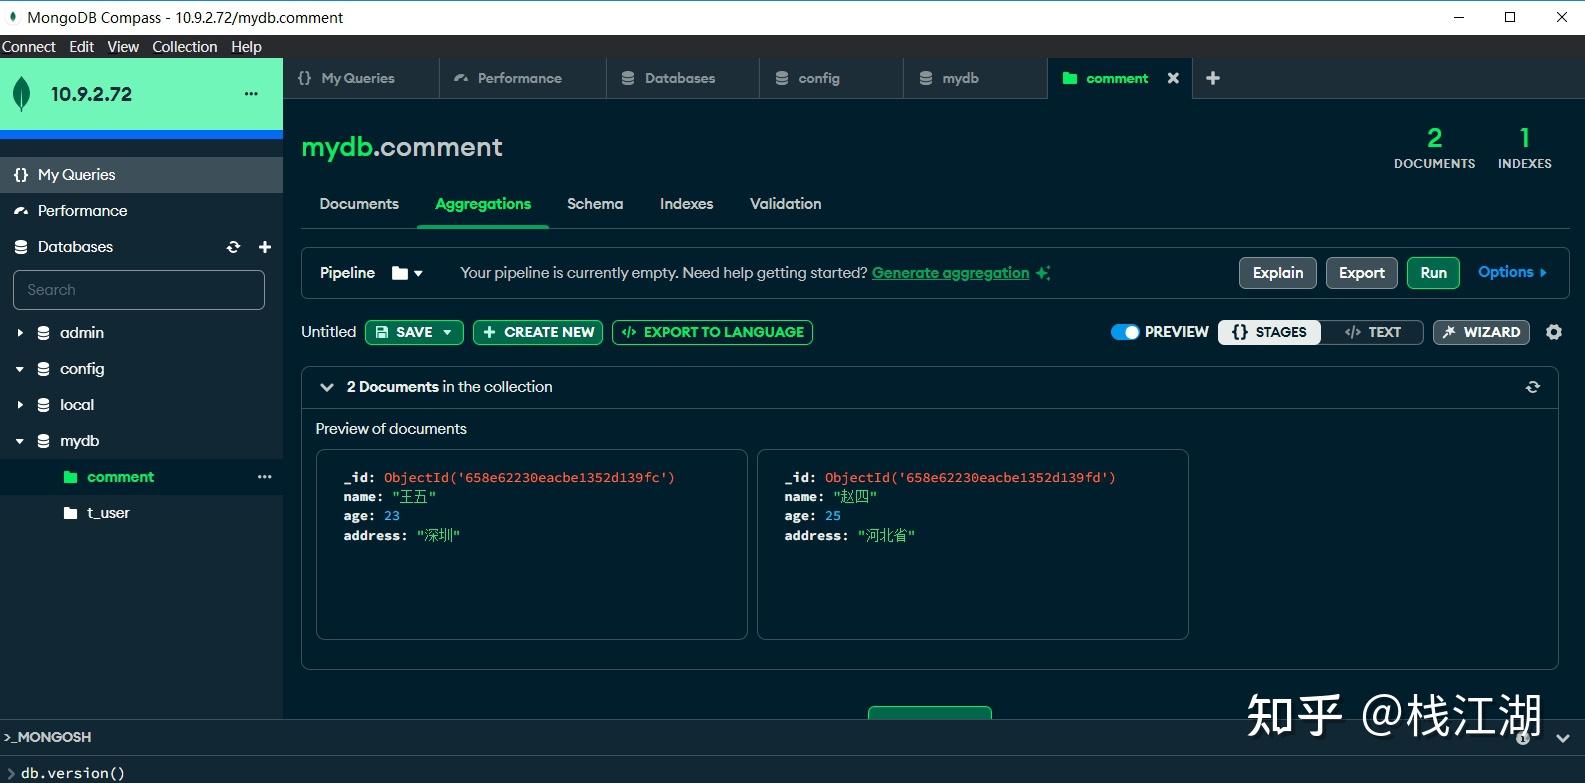Click EXPORT TO LANGUAGE button
Screen dimensions: 1585x783
click(x=712, y=332)
